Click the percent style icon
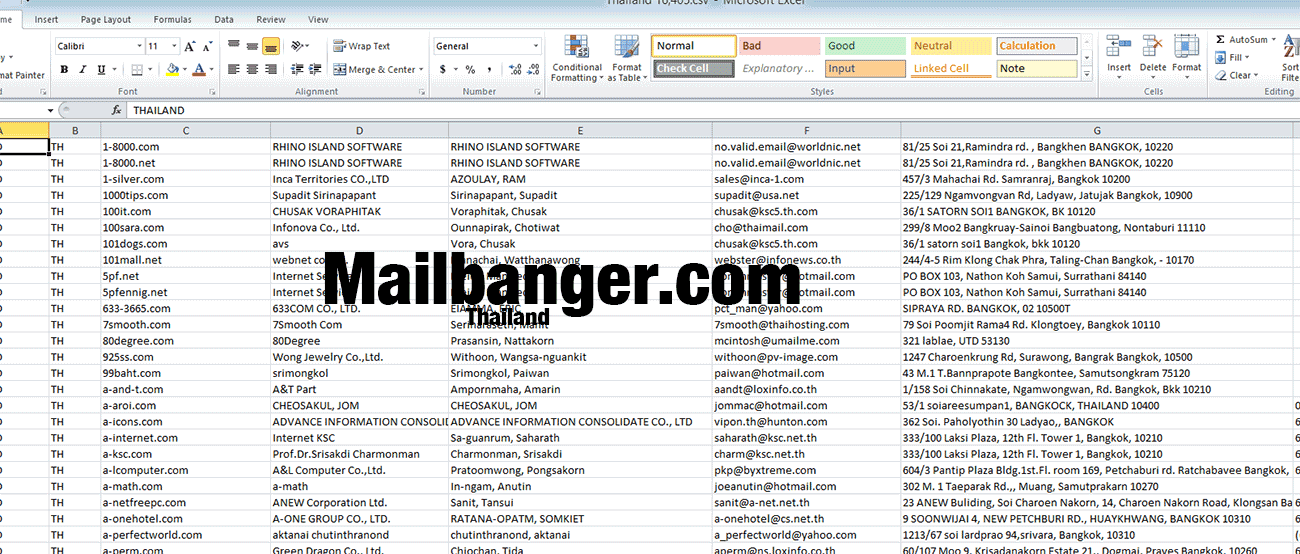 [470, 70]
